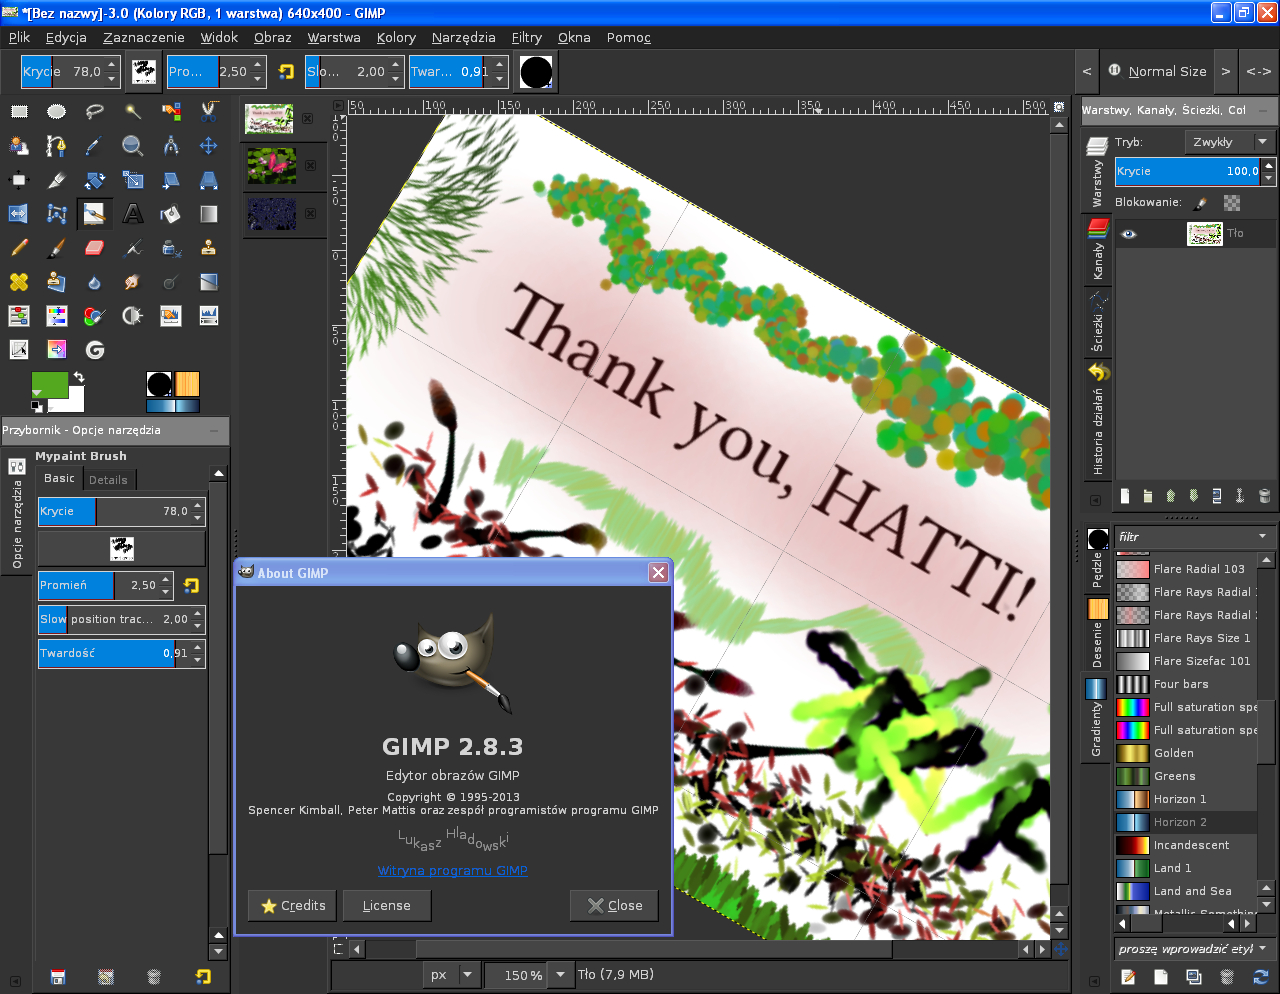Choose the Free Select lasso tool
This screenshot has width=1280, height=994.
[x=94, y=111]
